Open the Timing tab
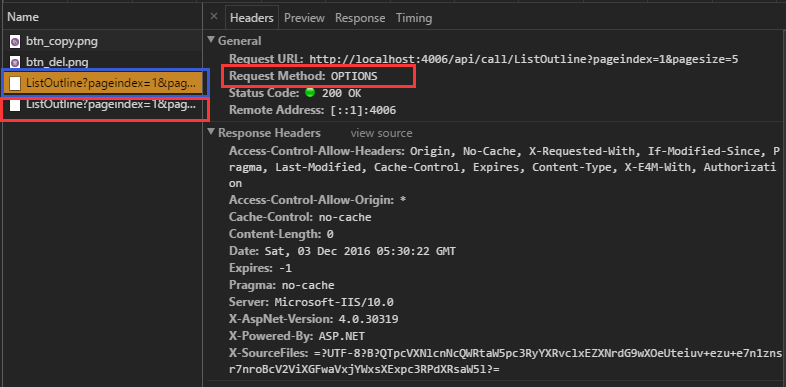Image resolution: width=786 pixels, height=387 pixels. 414,18
